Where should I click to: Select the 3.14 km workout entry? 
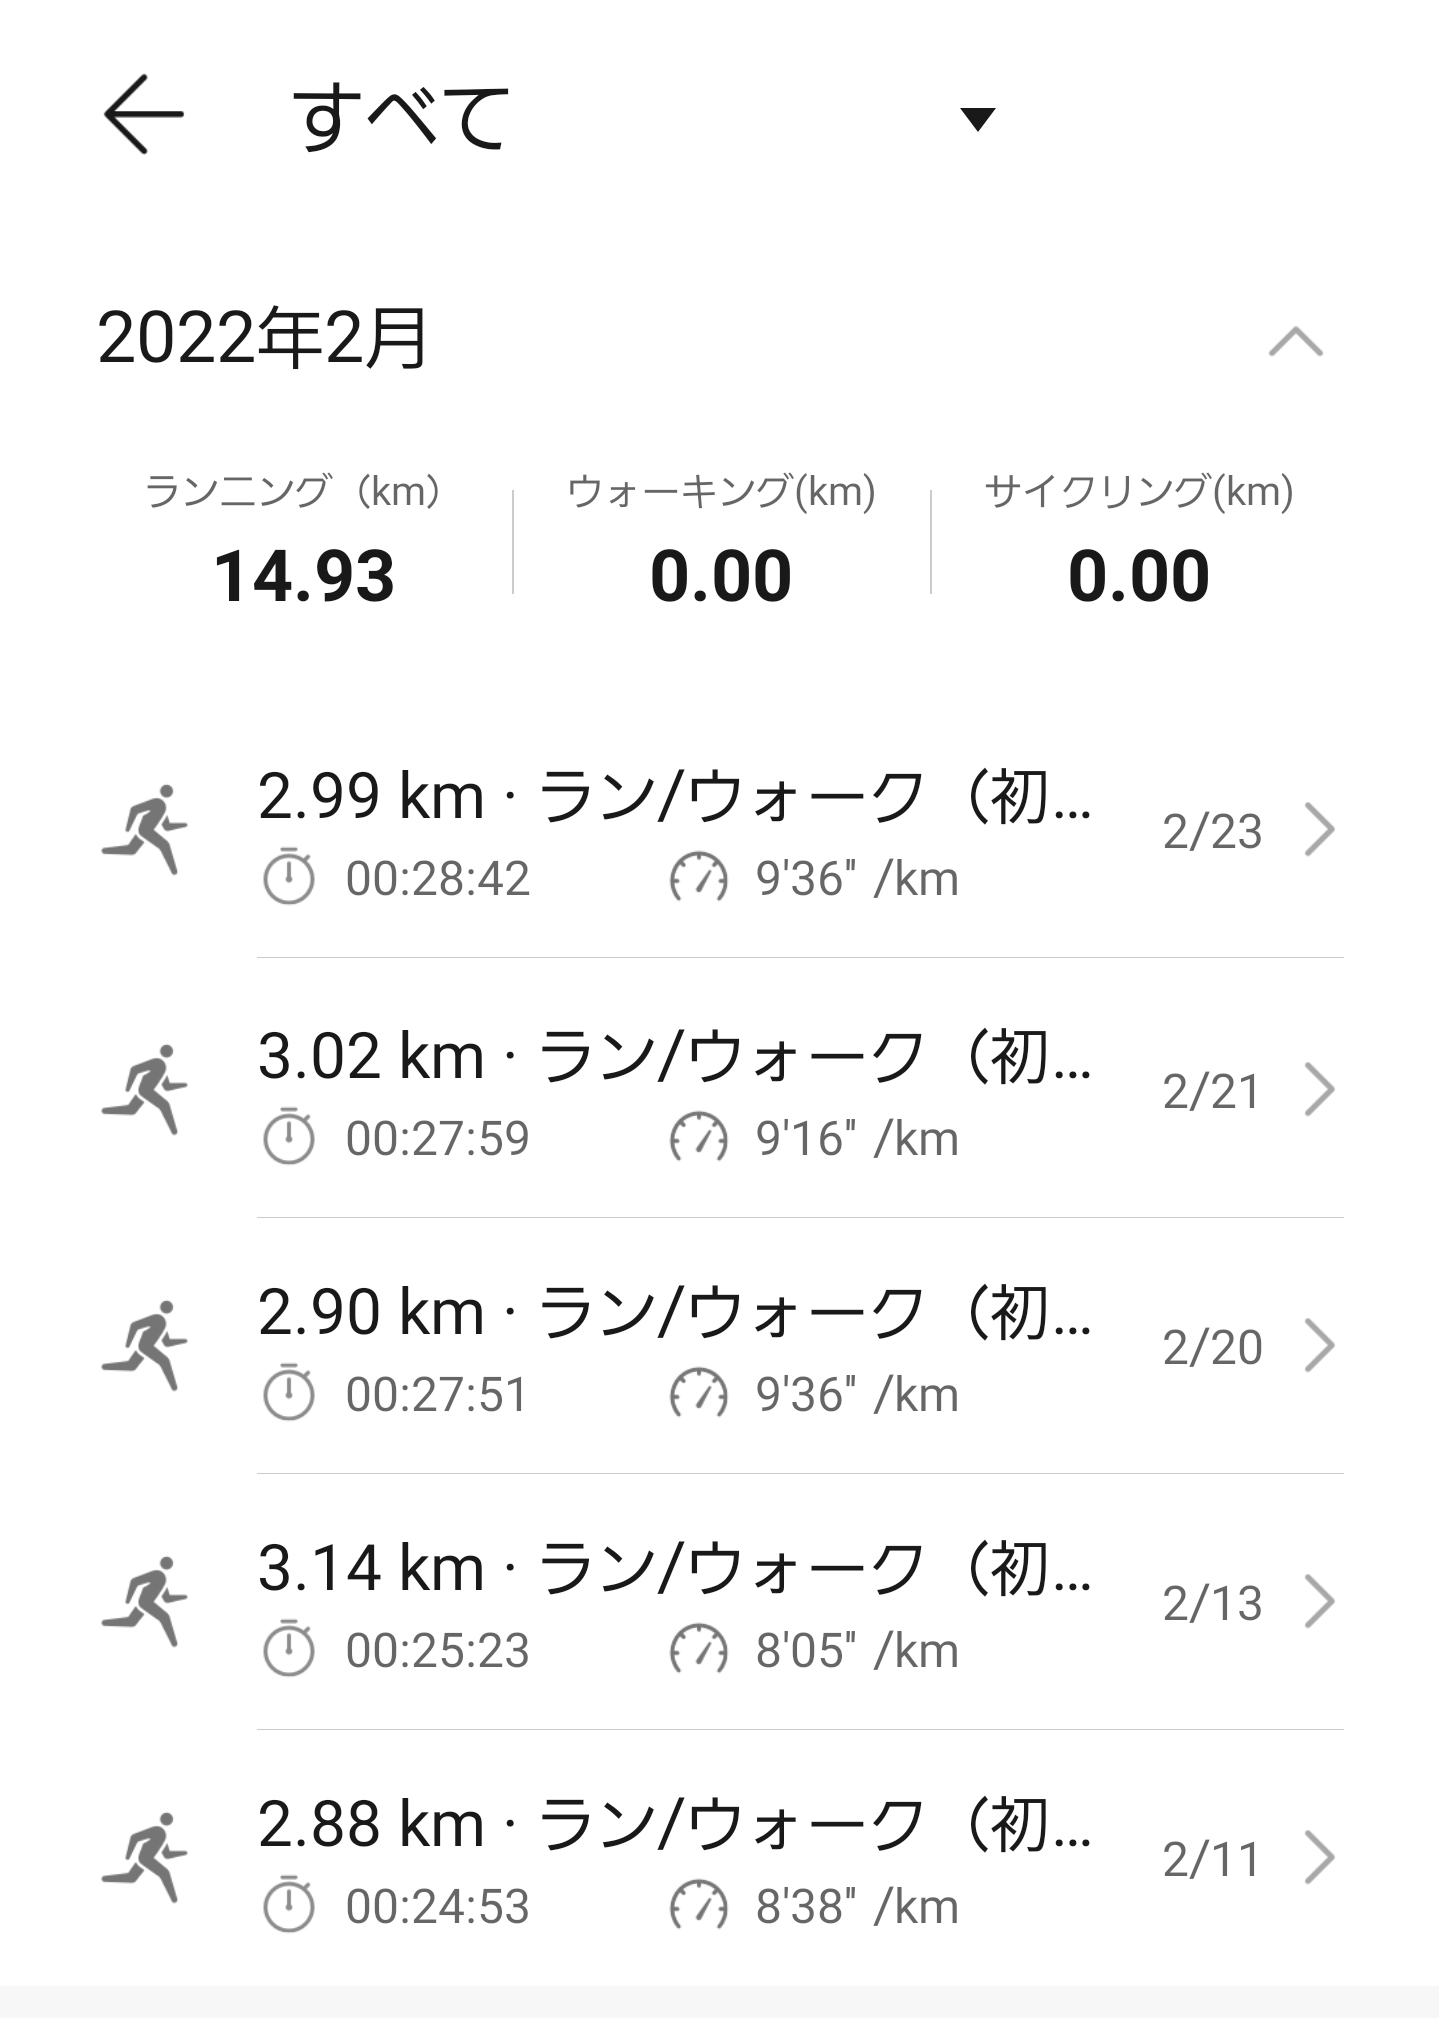tap(720, 1601)
